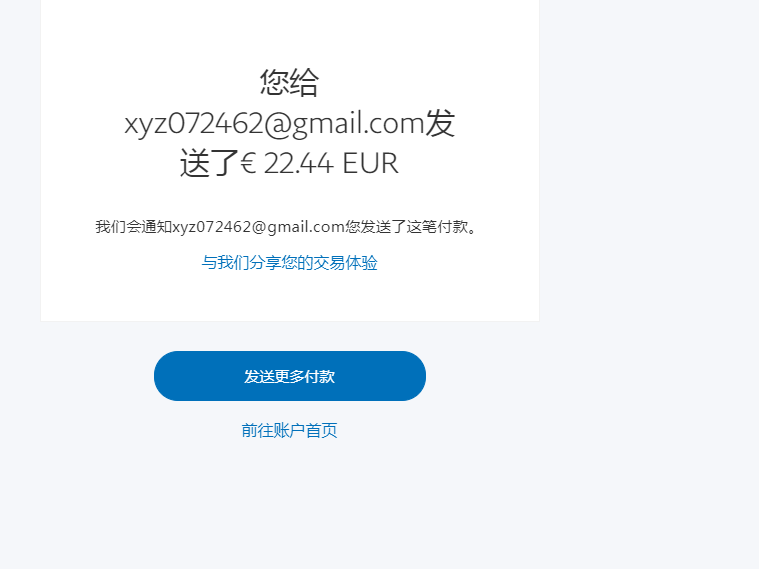759x569 pixels.
Task: Click the € euro symbol in heading
Action: pyautogui.click(x=248, y=163)
